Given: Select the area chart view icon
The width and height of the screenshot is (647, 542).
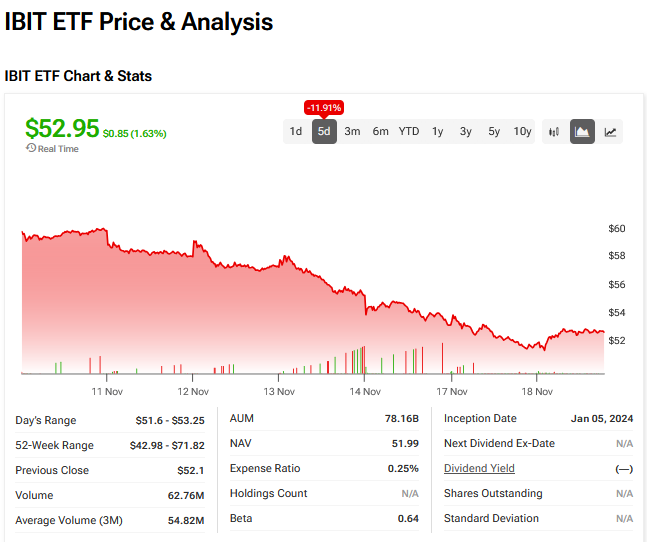Looking at the screenshot, I should click(582, 131).
